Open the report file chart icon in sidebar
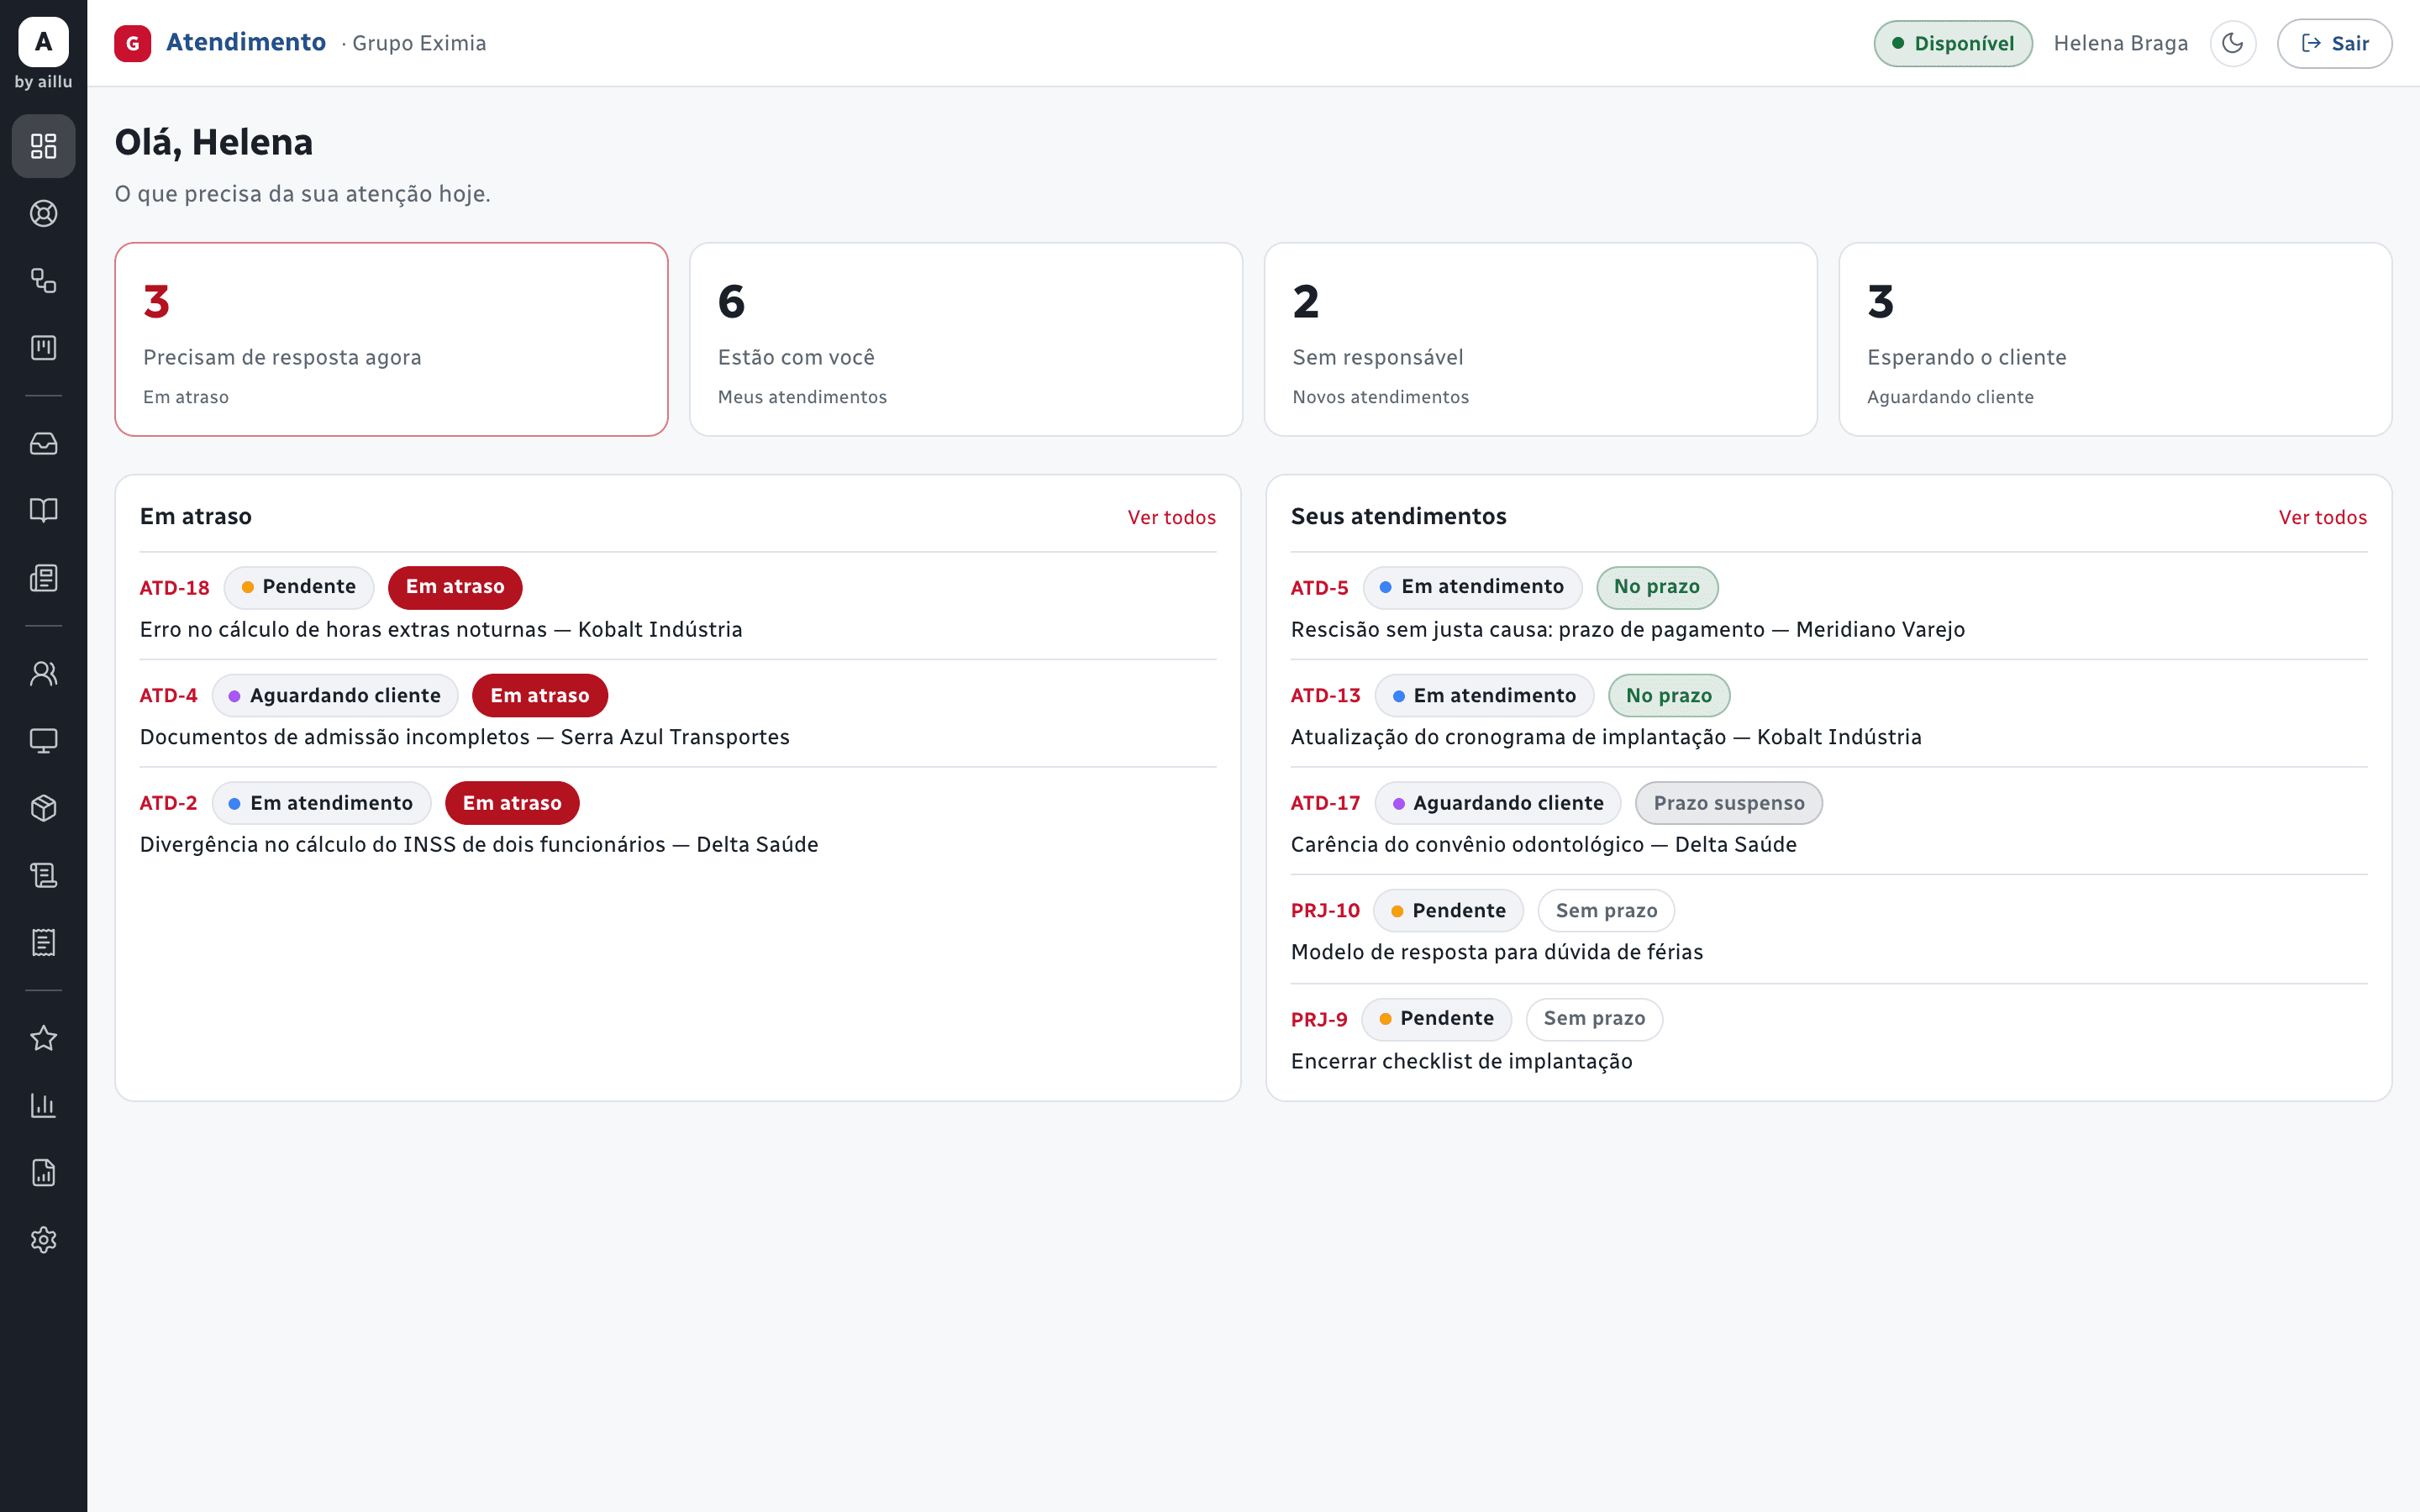The width and height of the screenshot is (2420, 1512). coord(43,1171)
